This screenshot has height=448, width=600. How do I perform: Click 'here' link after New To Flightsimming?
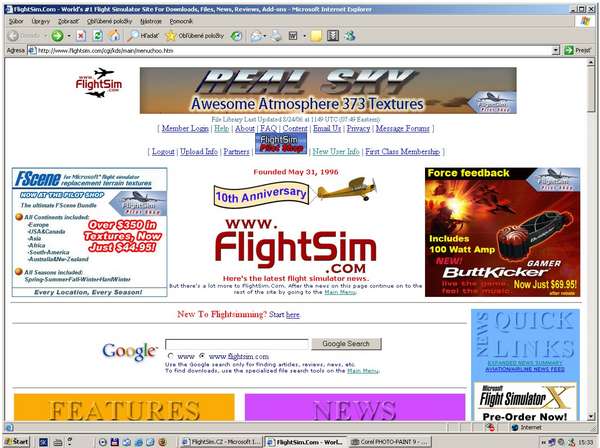[293, 315]
